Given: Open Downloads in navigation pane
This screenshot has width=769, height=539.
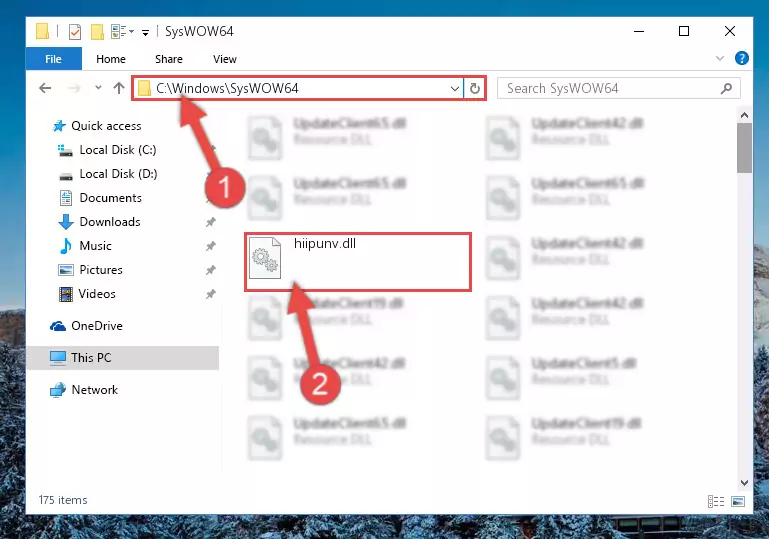Looking at the screenshot, I should point(110,222).
